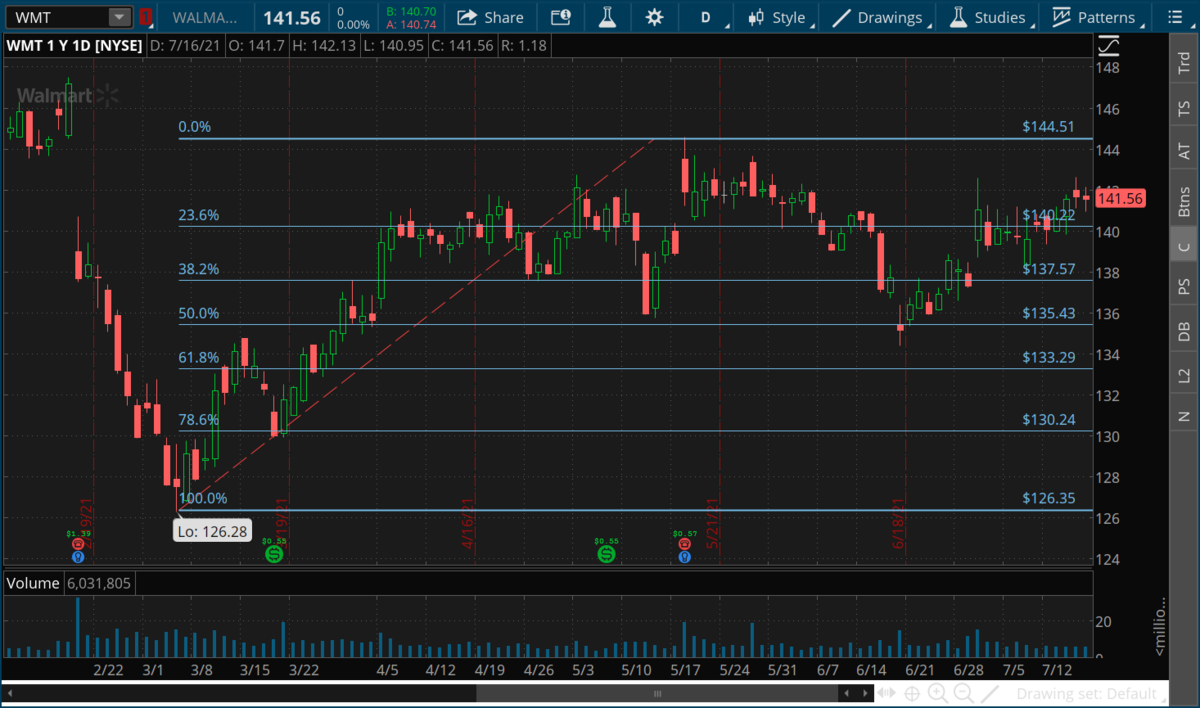Click the red earnings phone icon near 5/17
The width and height of the screenshot is (1200, 708).
685,544
